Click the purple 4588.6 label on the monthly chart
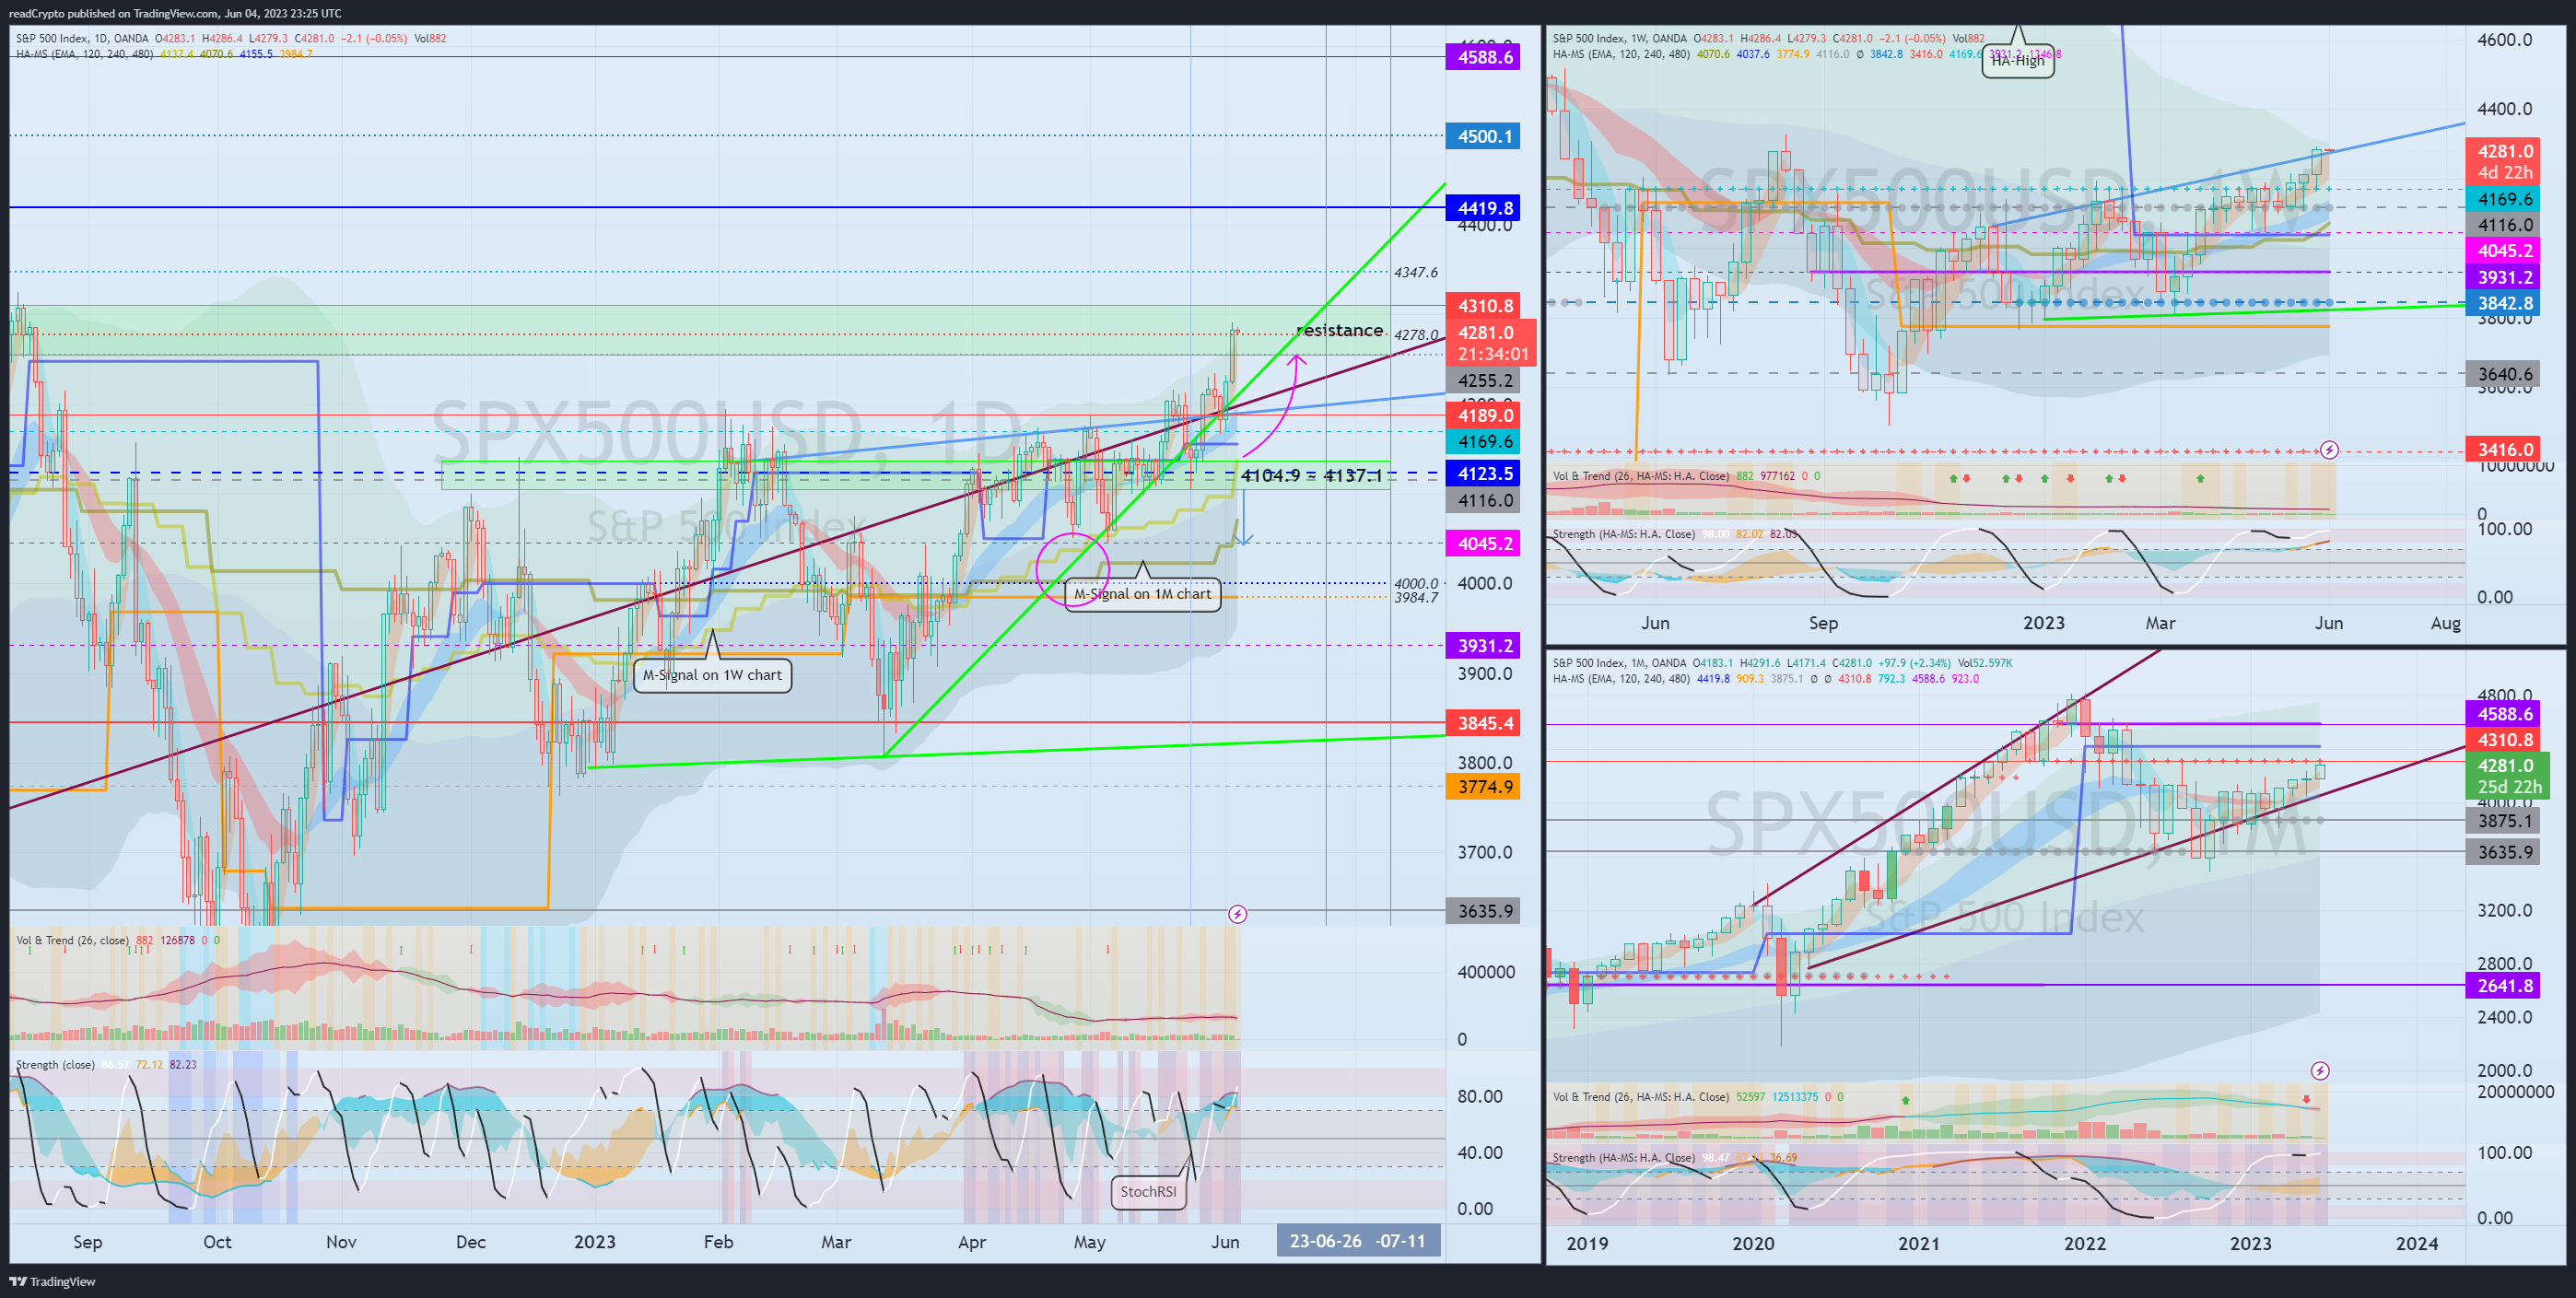Image resolution: width=2576 pixels, height=1298 pixels. pos(2505,714)
